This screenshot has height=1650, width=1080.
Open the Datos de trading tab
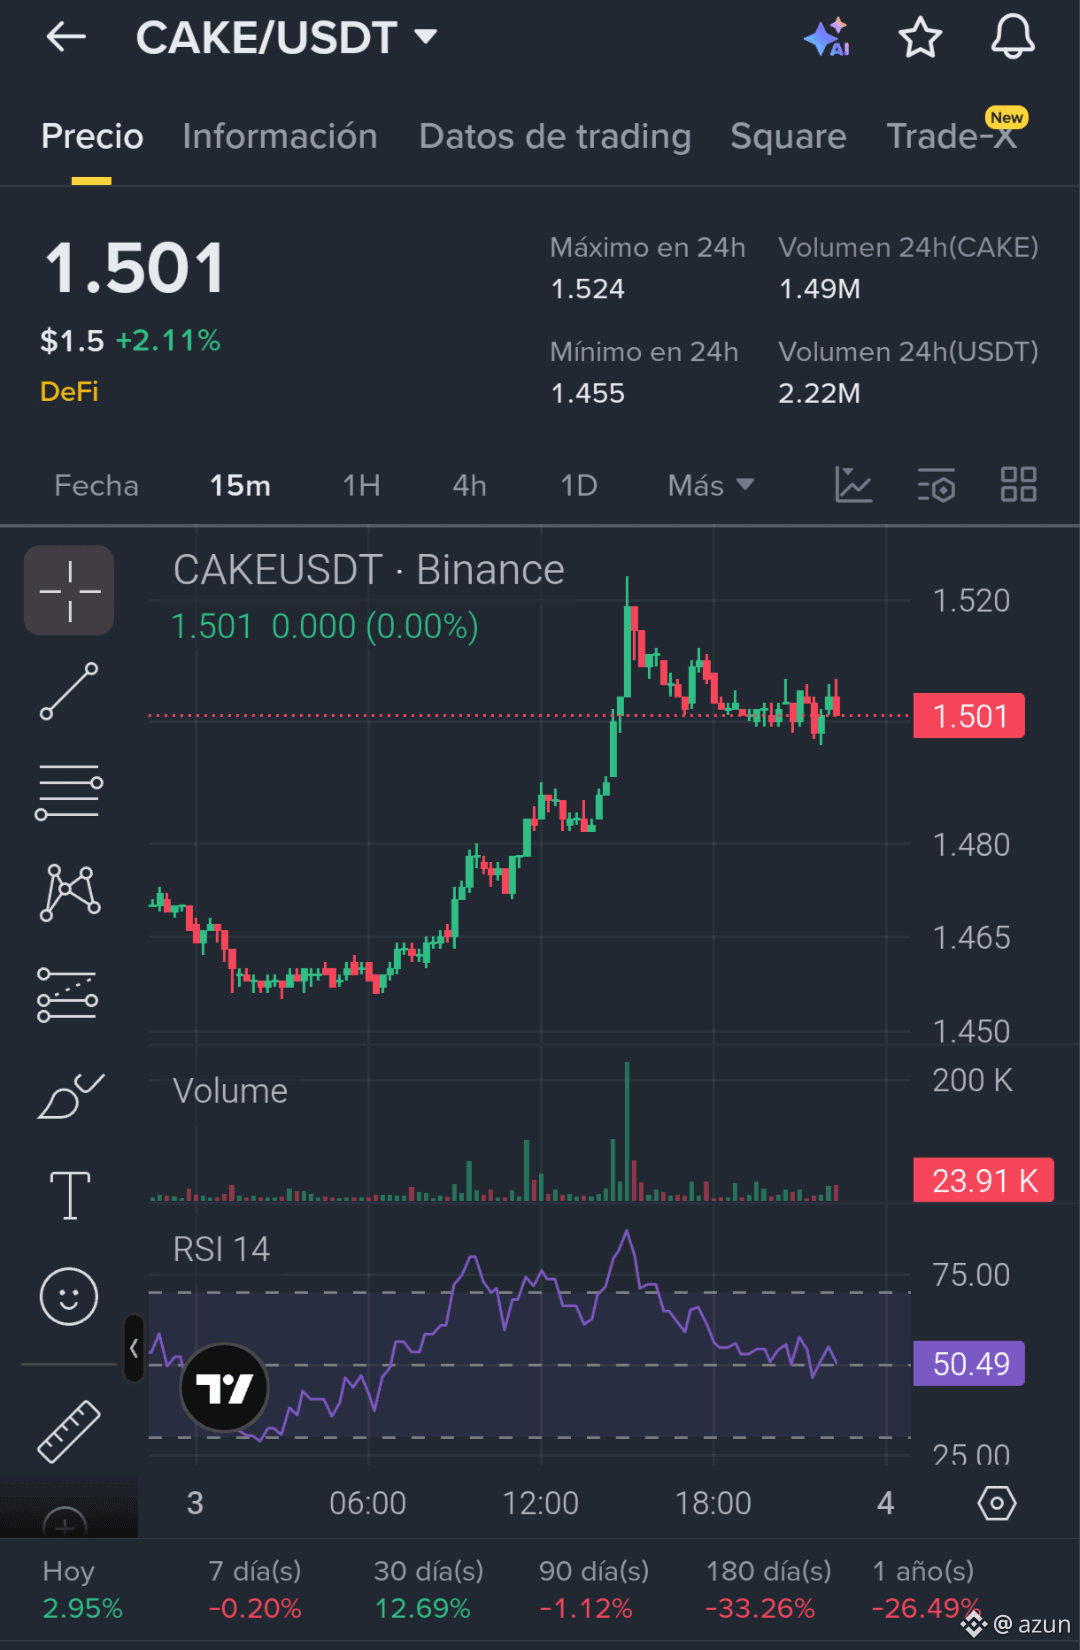(555, 136)
